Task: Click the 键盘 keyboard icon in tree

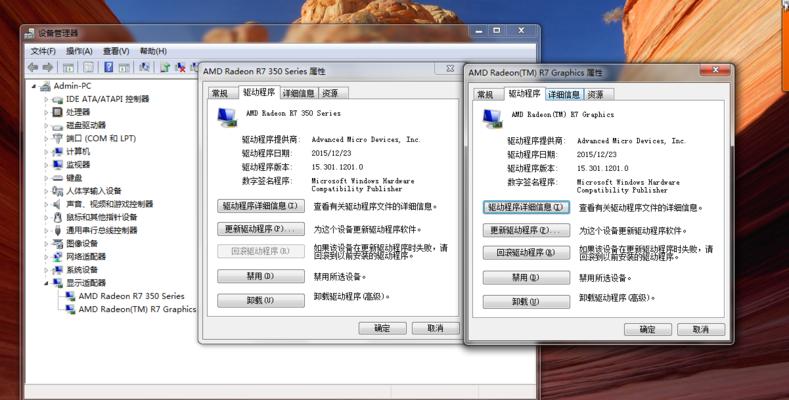Action: [x=57, y=178]
